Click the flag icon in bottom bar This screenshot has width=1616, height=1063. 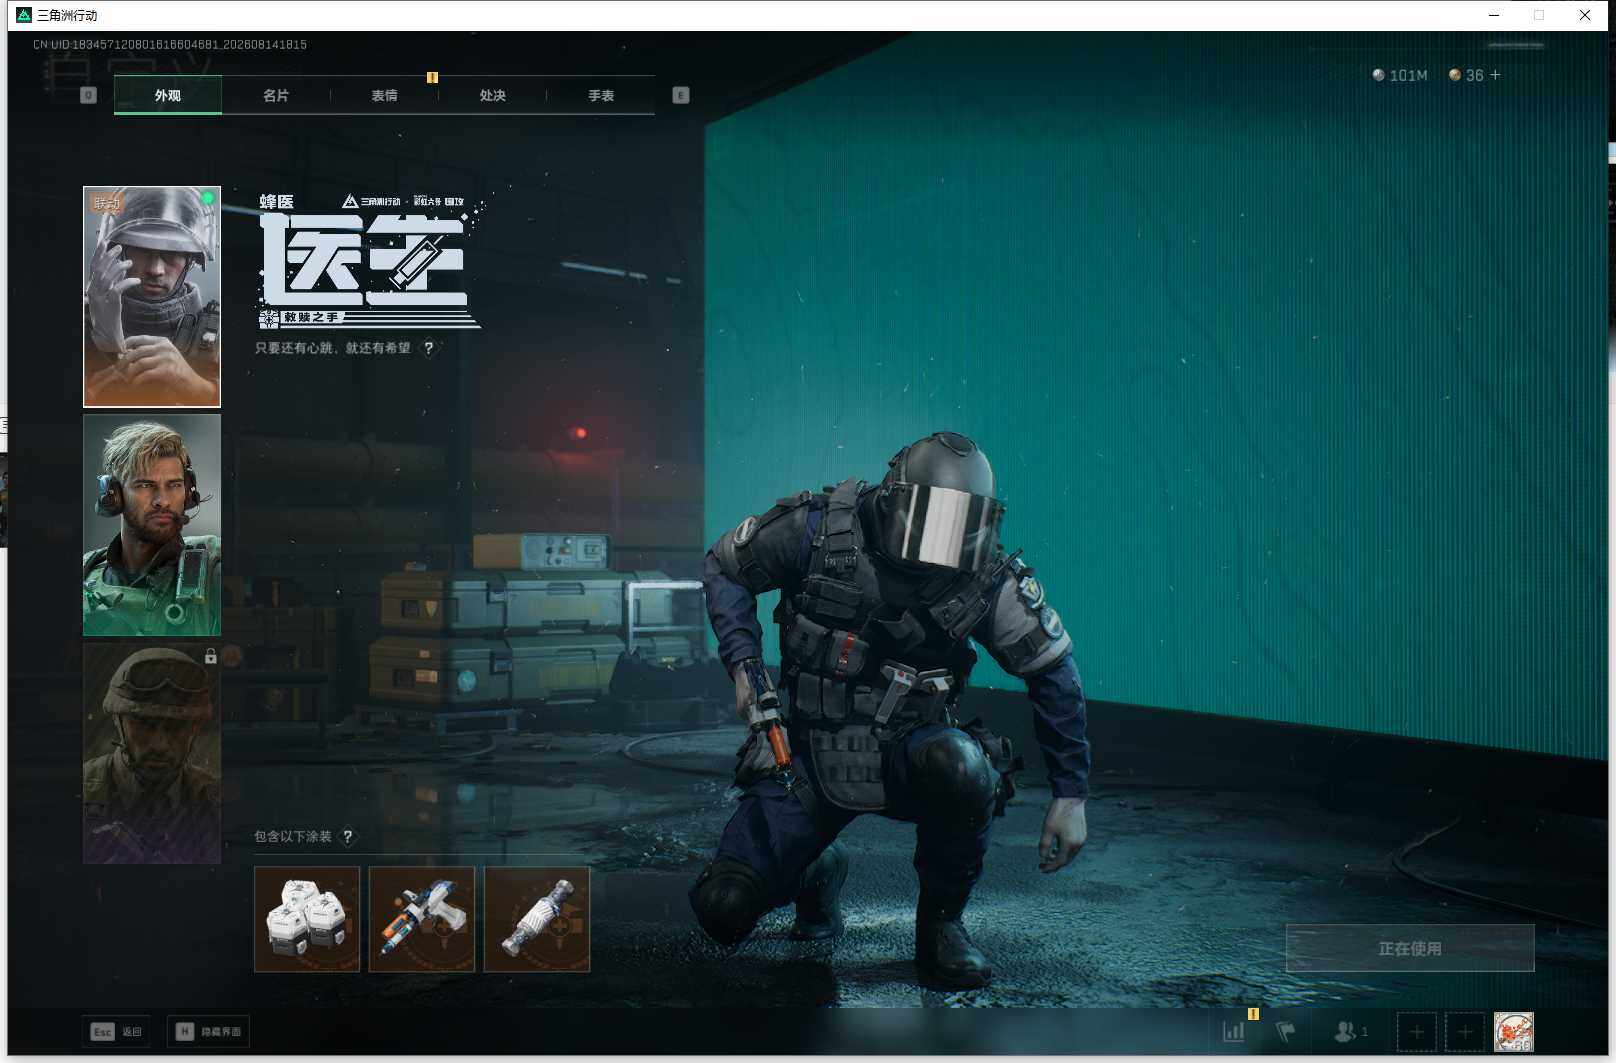[1286, 1031]
